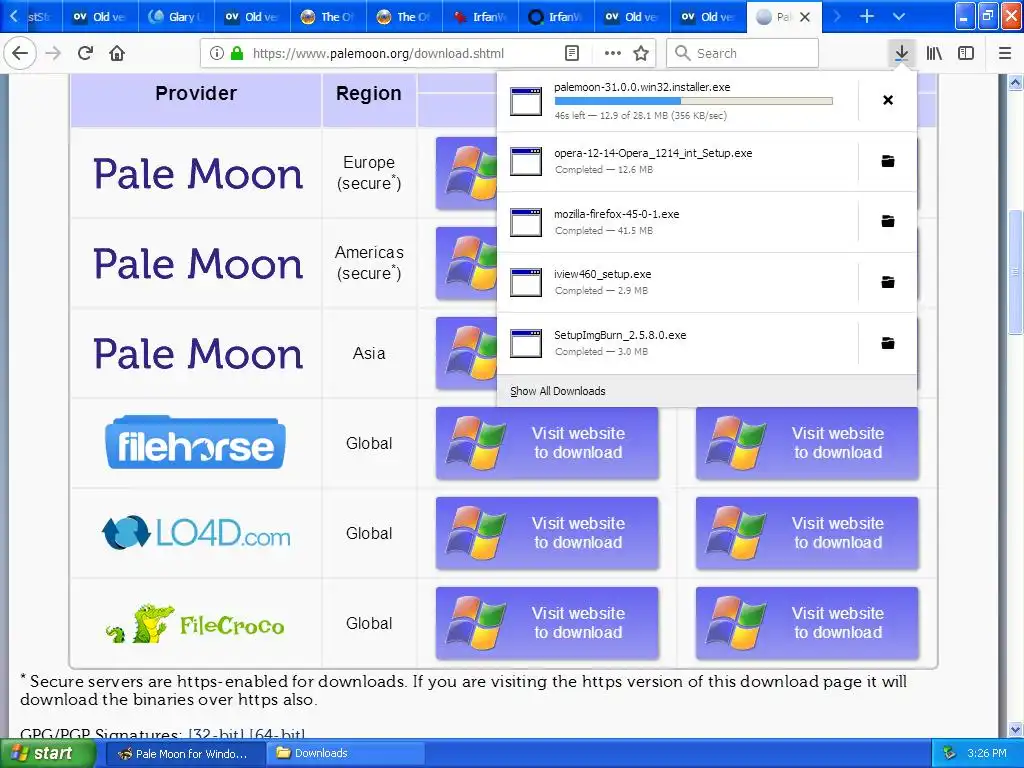1024x768 pixels.
Task: Click the system tray icon near clock
Action: pos(950,754)
